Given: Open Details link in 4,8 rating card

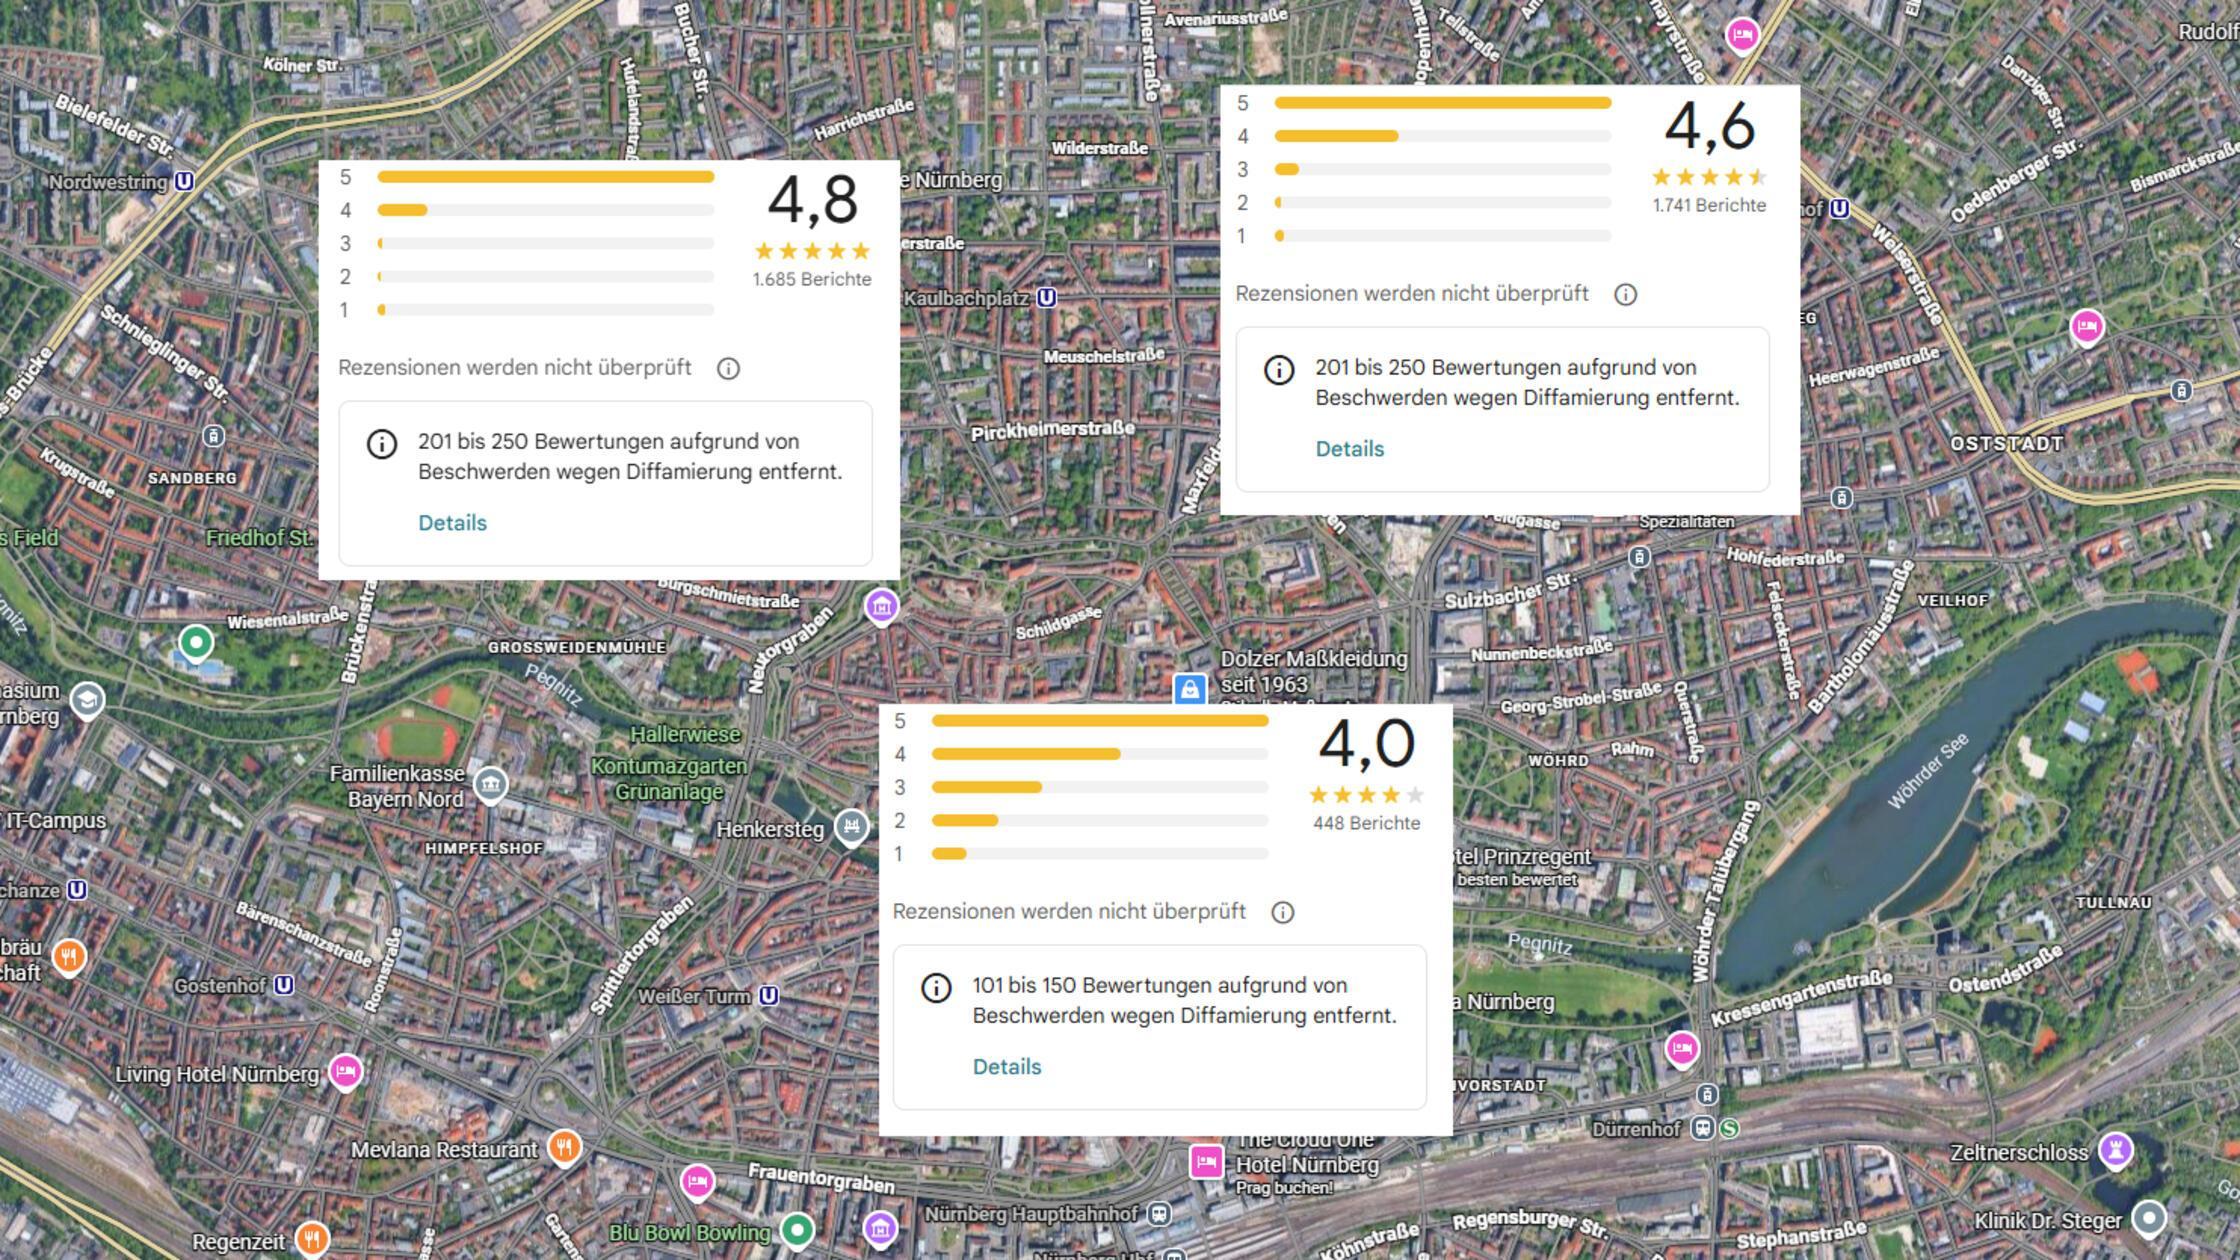Looking at the screenshot, I should click(x=452, y=523).
